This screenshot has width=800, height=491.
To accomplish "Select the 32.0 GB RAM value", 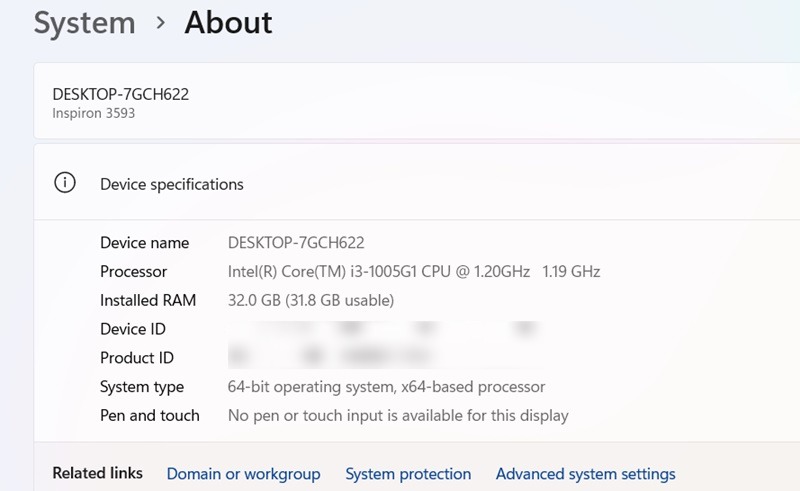I will pos(311,300).
